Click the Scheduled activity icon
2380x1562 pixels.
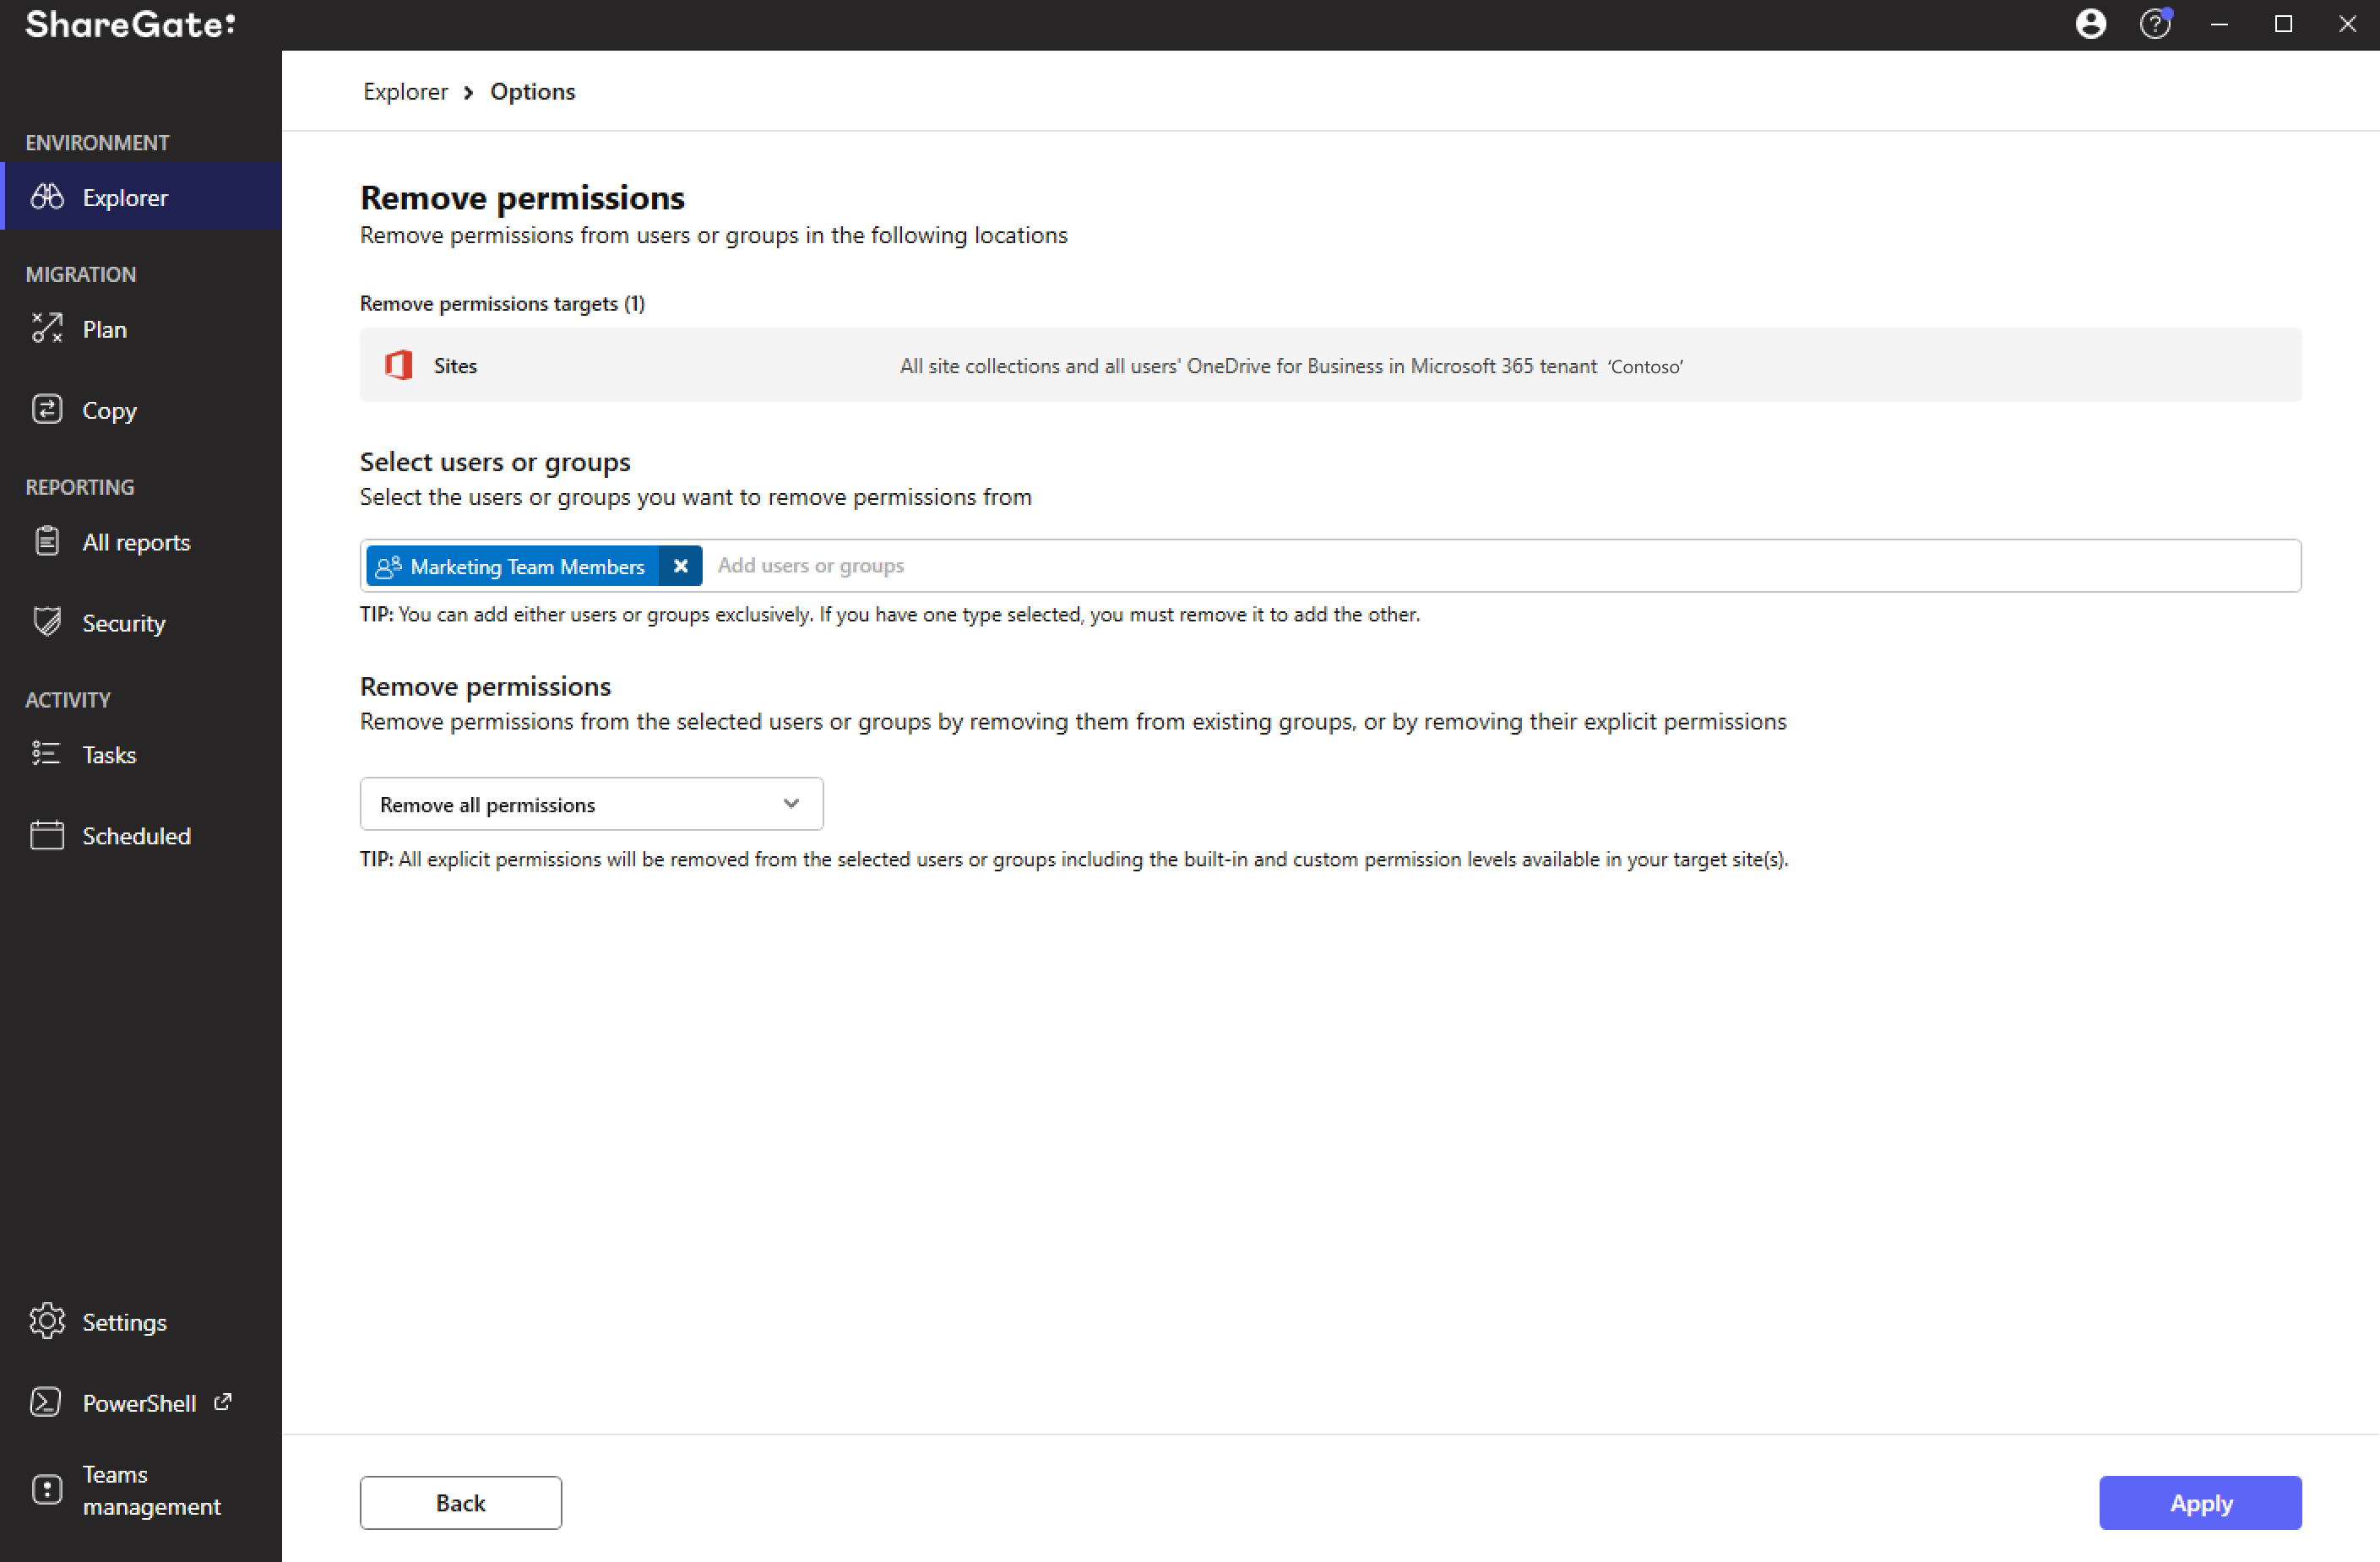tap(49, 835)
